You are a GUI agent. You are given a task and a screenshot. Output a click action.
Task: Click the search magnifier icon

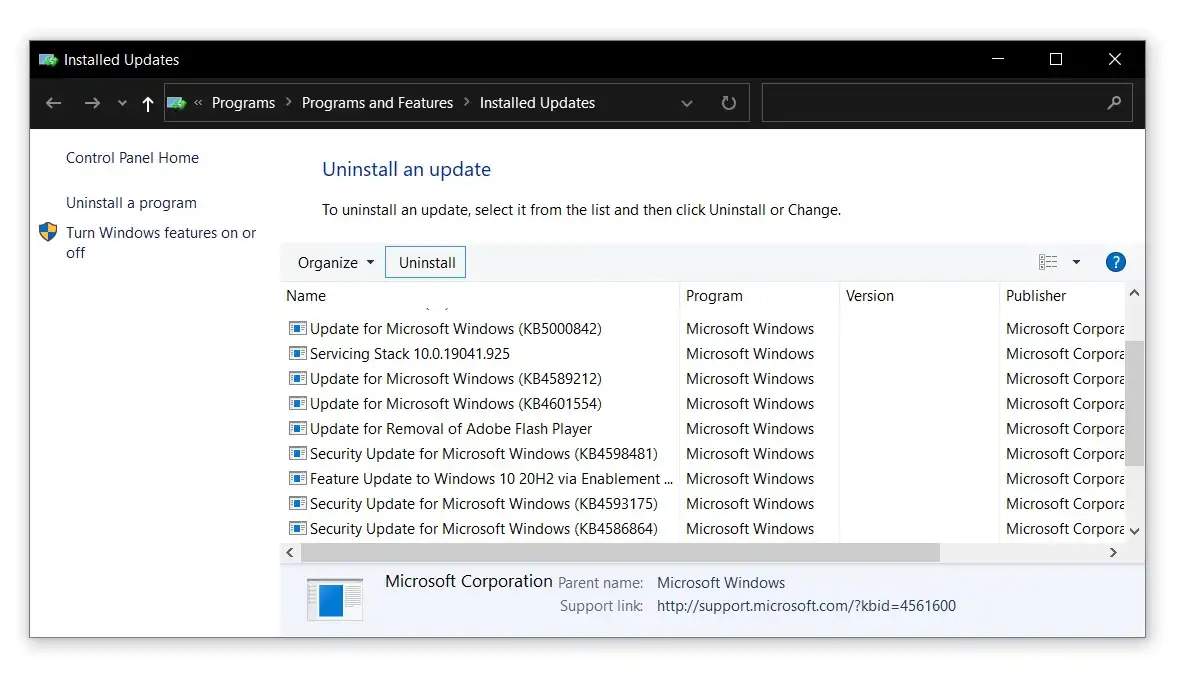[x=1113, y=103]
